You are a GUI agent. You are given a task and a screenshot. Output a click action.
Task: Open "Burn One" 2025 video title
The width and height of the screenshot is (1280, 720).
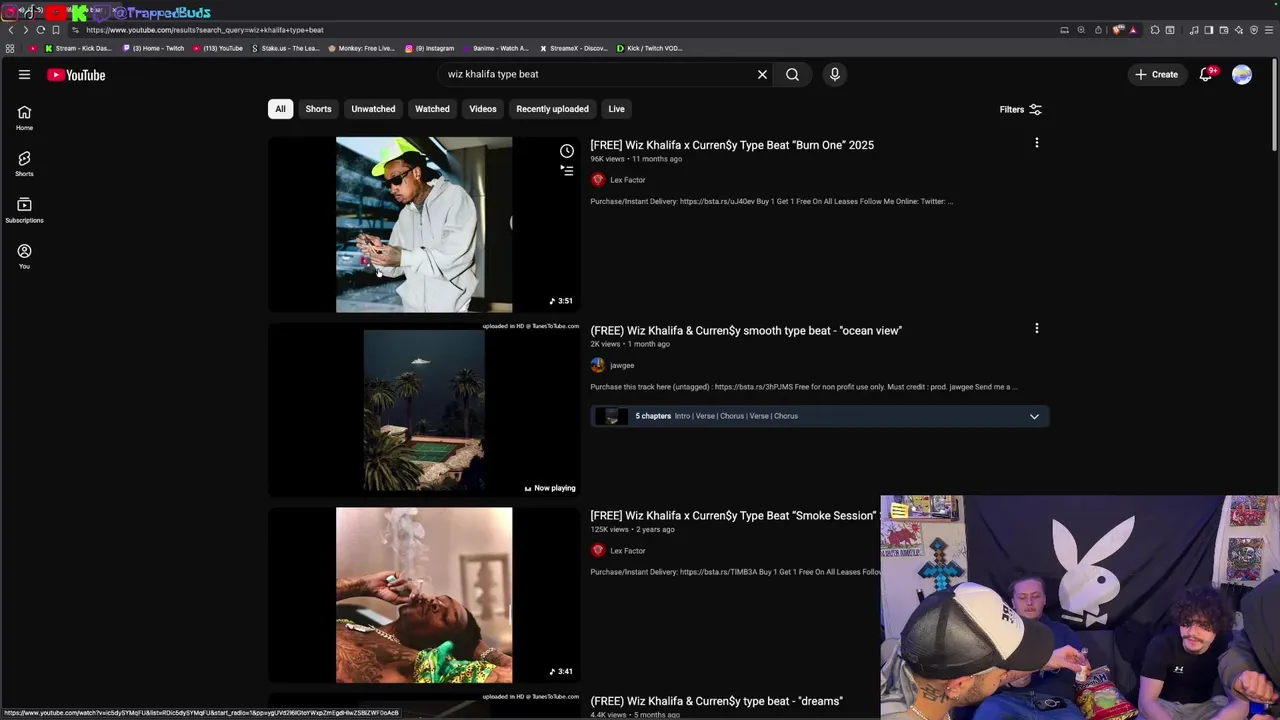732,145
